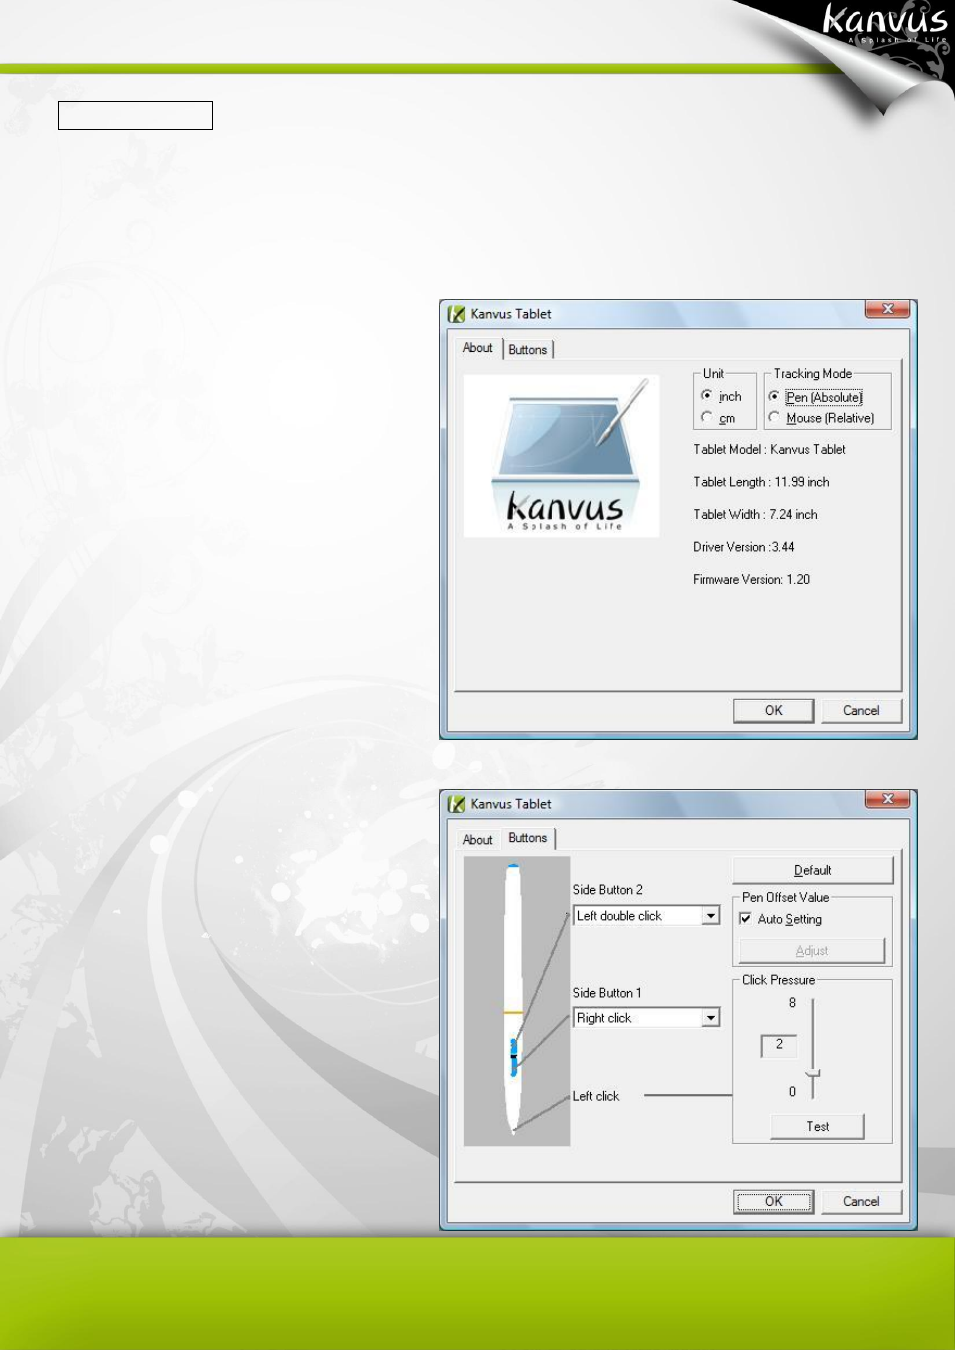Click the pen illustration image
Image resolution: width=955 pixels, height=1350 pixels.
coord(517,1001)
